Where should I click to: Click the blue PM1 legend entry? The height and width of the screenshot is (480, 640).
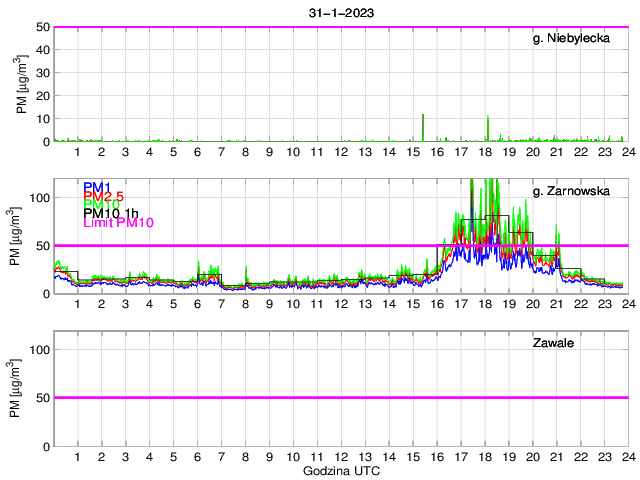click(x=97, y=187)
